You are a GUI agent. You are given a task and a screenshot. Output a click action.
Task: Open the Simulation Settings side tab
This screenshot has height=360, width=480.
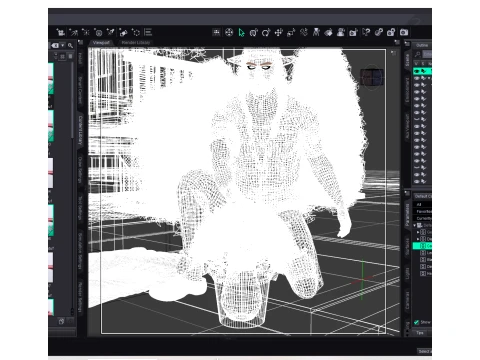80,251
